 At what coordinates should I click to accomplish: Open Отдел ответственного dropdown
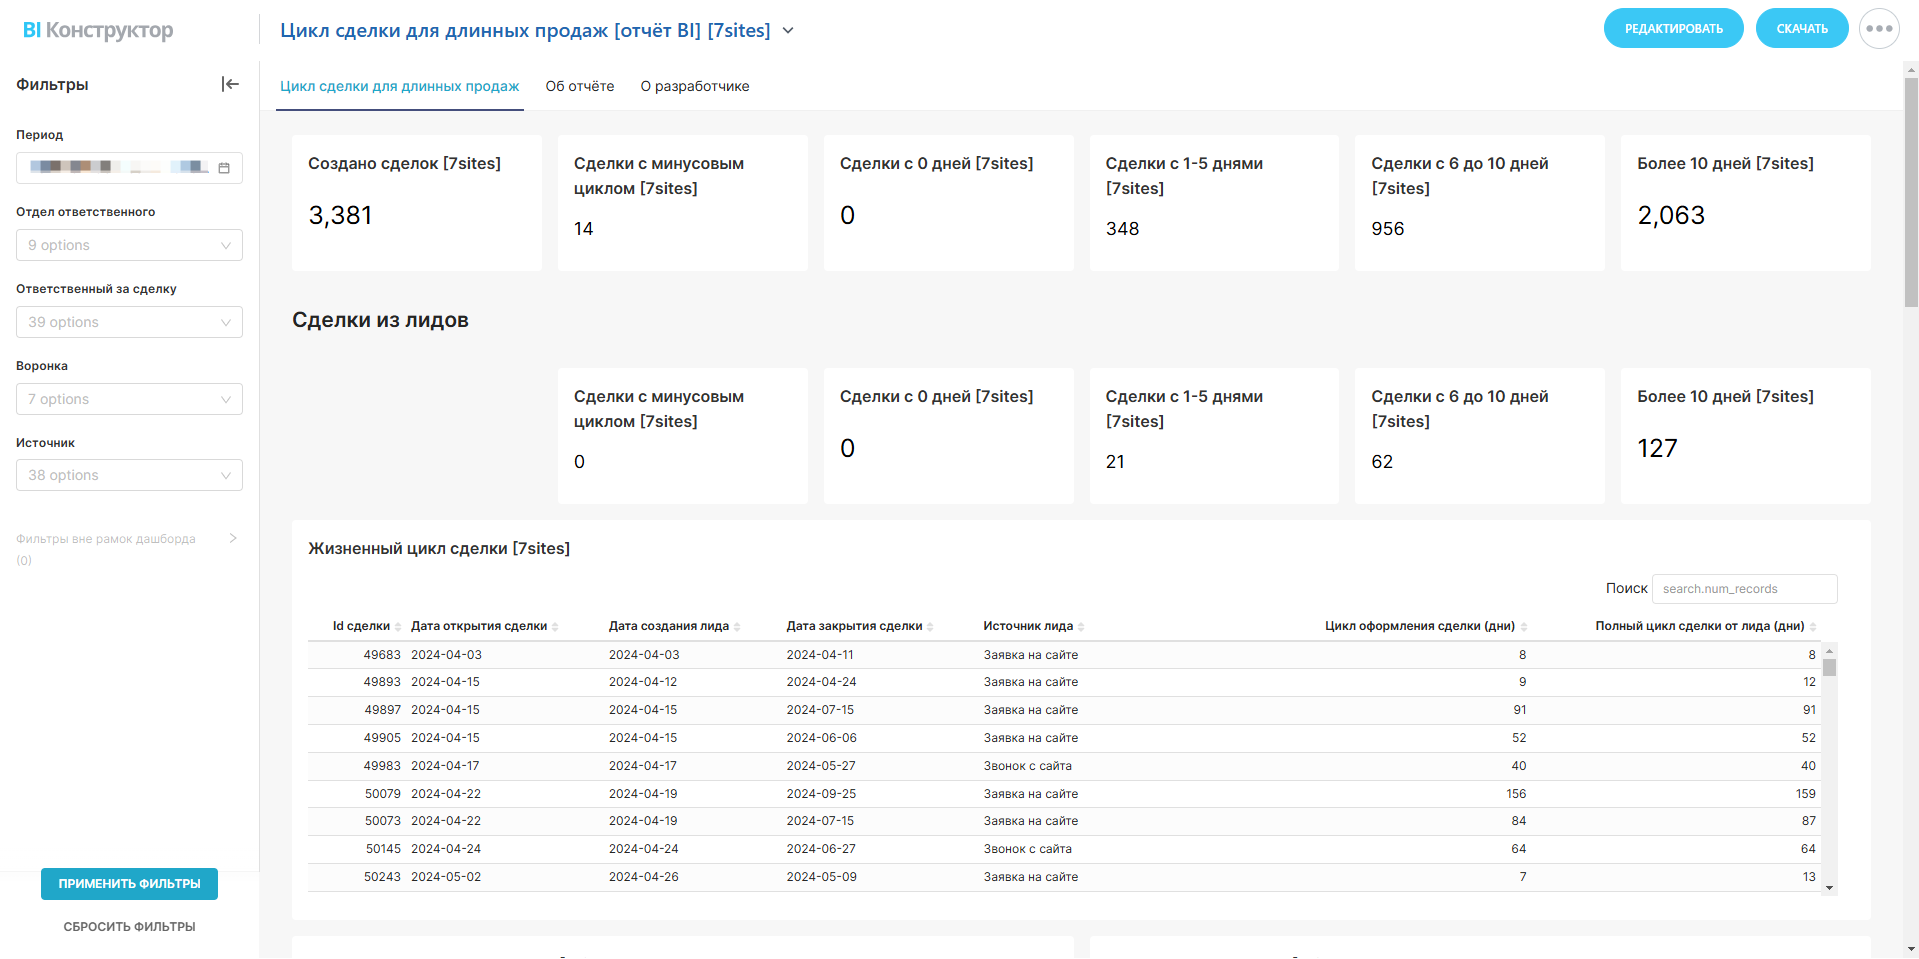coord(129,245)
